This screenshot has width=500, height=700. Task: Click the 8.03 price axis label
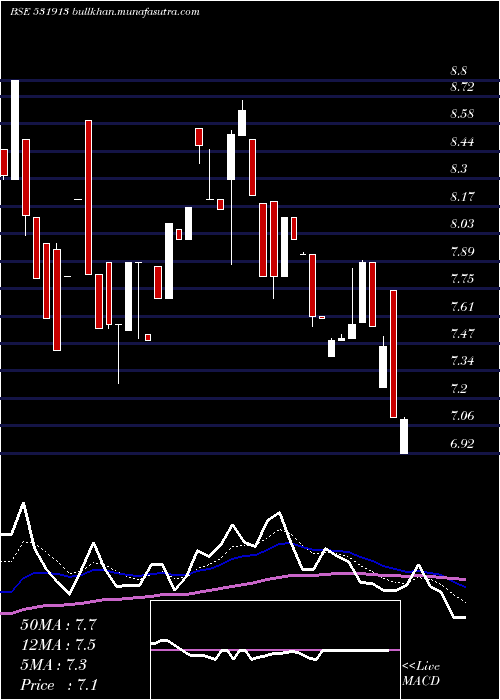point(462,224)
